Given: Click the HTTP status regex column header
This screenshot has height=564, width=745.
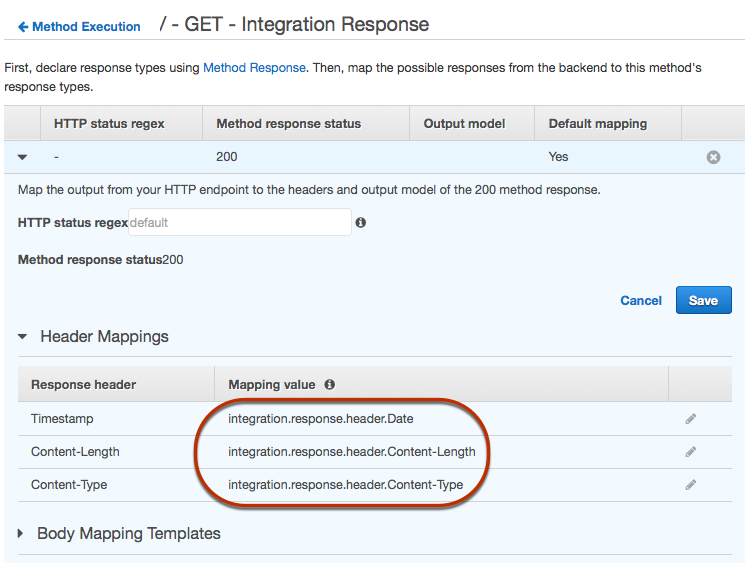Looking at the screenshot, I should tap(109, 124).
